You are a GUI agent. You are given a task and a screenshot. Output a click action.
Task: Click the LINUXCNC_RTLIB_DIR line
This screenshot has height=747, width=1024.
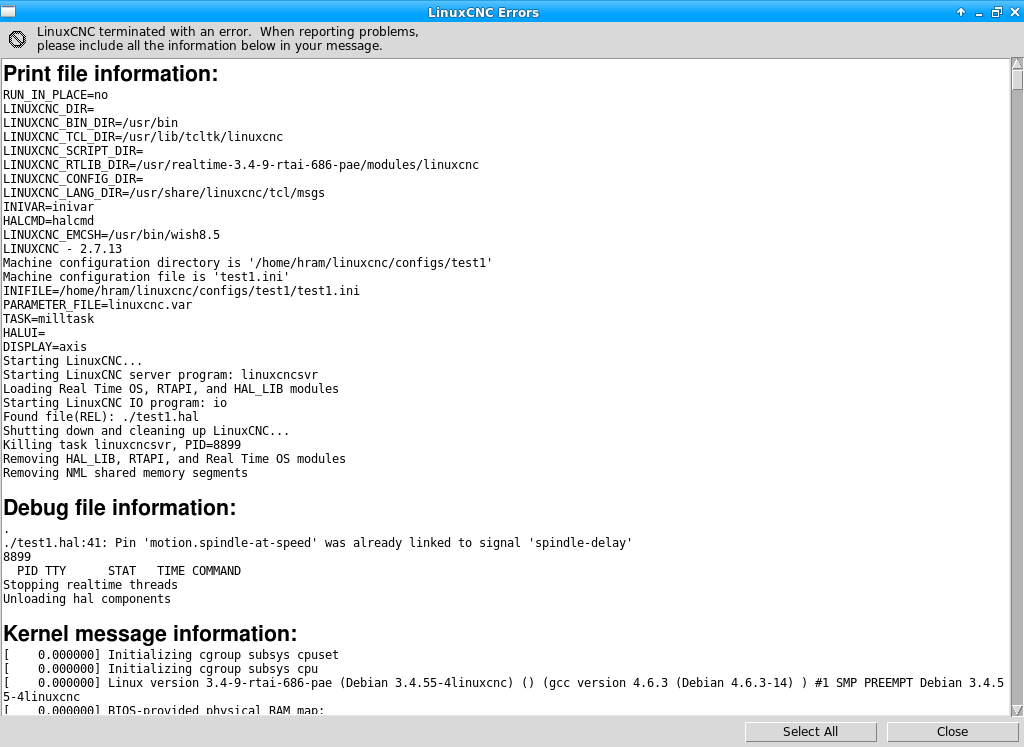click(x=241, y=165)
